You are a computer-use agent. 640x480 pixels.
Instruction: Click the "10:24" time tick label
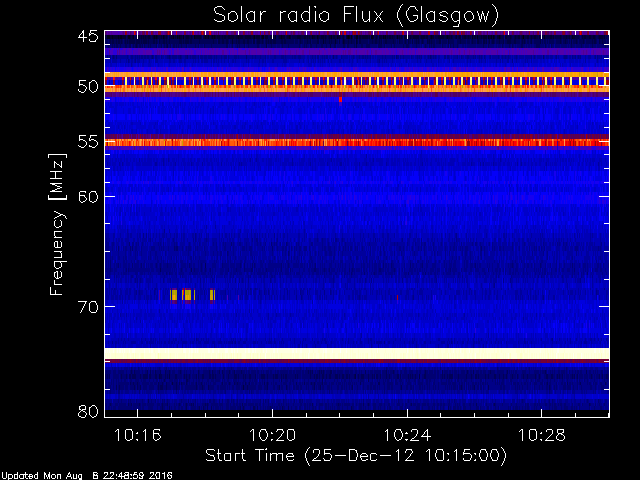[407, 435]
